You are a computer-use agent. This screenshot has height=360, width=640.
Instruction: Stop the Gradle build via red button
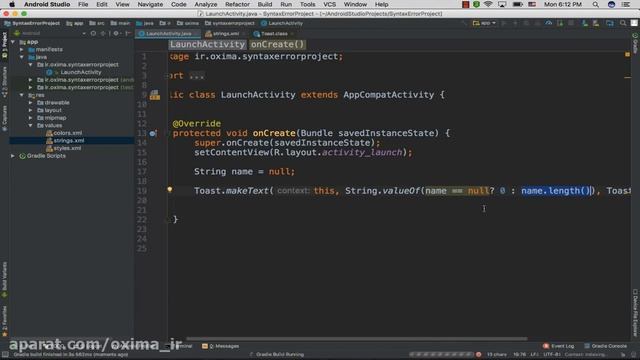tap(478, 354)
